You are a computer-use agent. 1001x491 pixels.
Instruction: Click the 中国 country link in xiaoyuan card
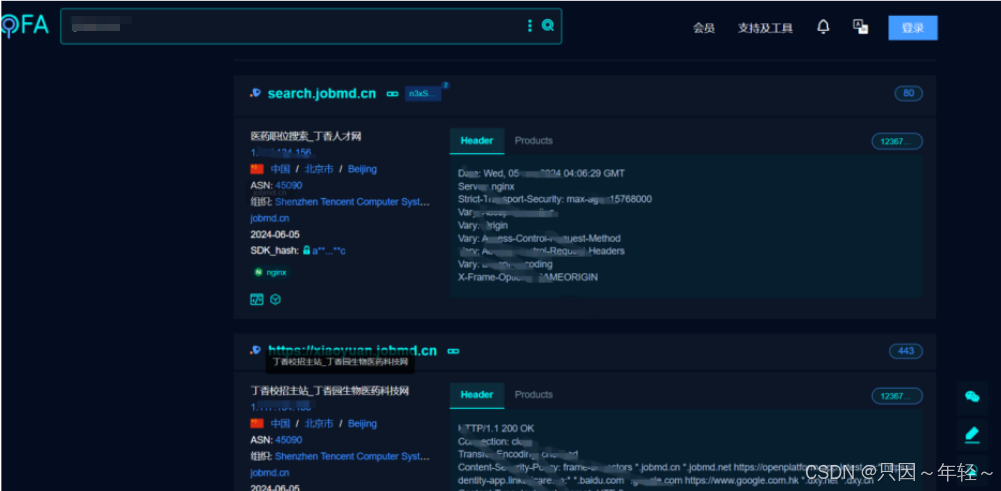(x=280, y=423)
